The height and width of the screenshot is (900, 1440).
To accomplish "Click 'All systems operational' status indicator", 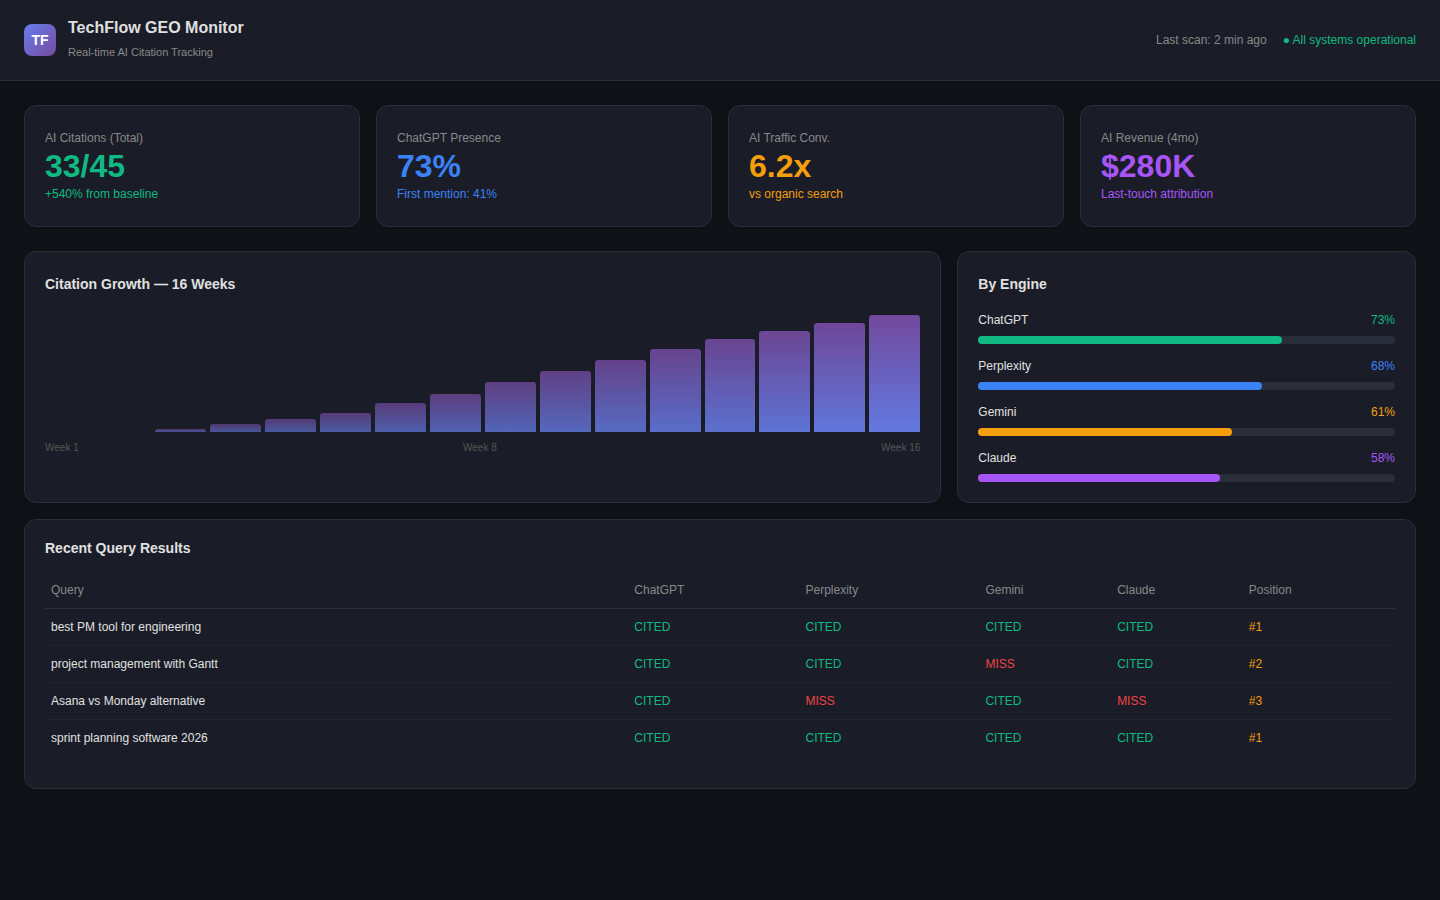I will [x=1349, y=40].
